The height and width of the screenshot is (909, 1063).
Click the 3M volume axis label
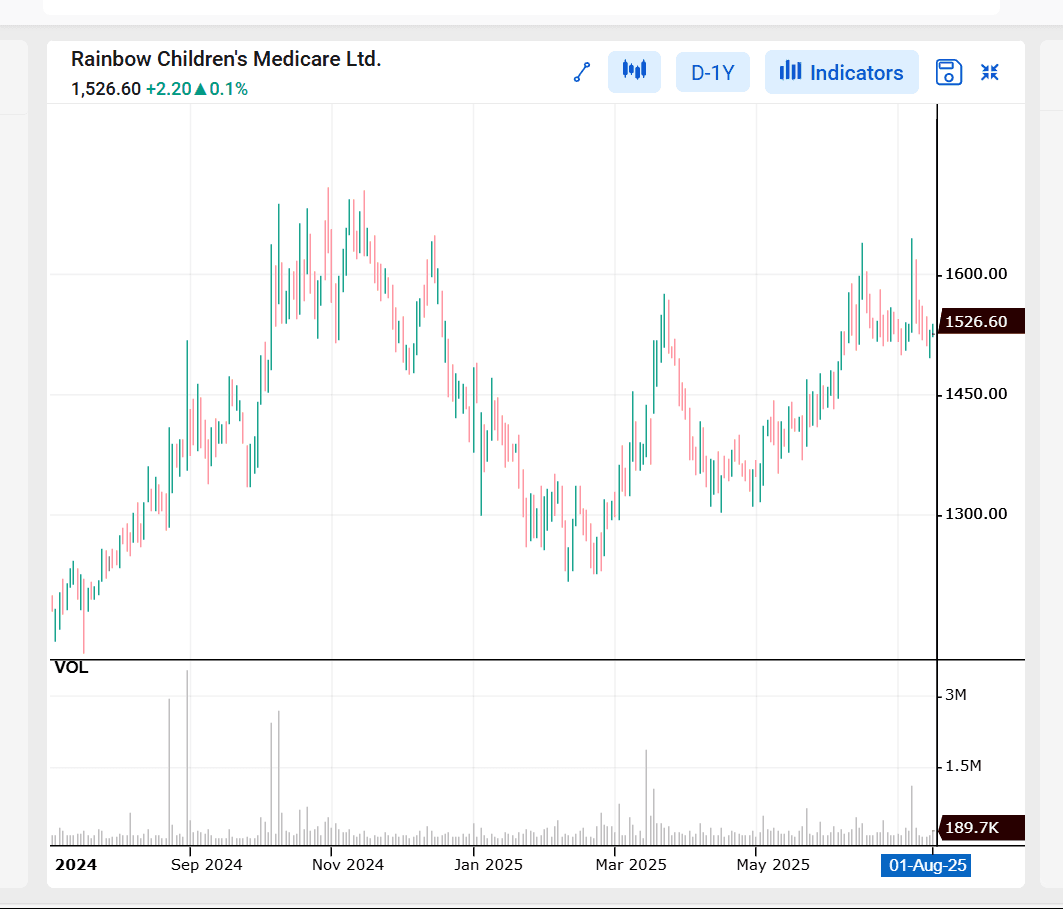pyautogui.click(x=956, y=695)
